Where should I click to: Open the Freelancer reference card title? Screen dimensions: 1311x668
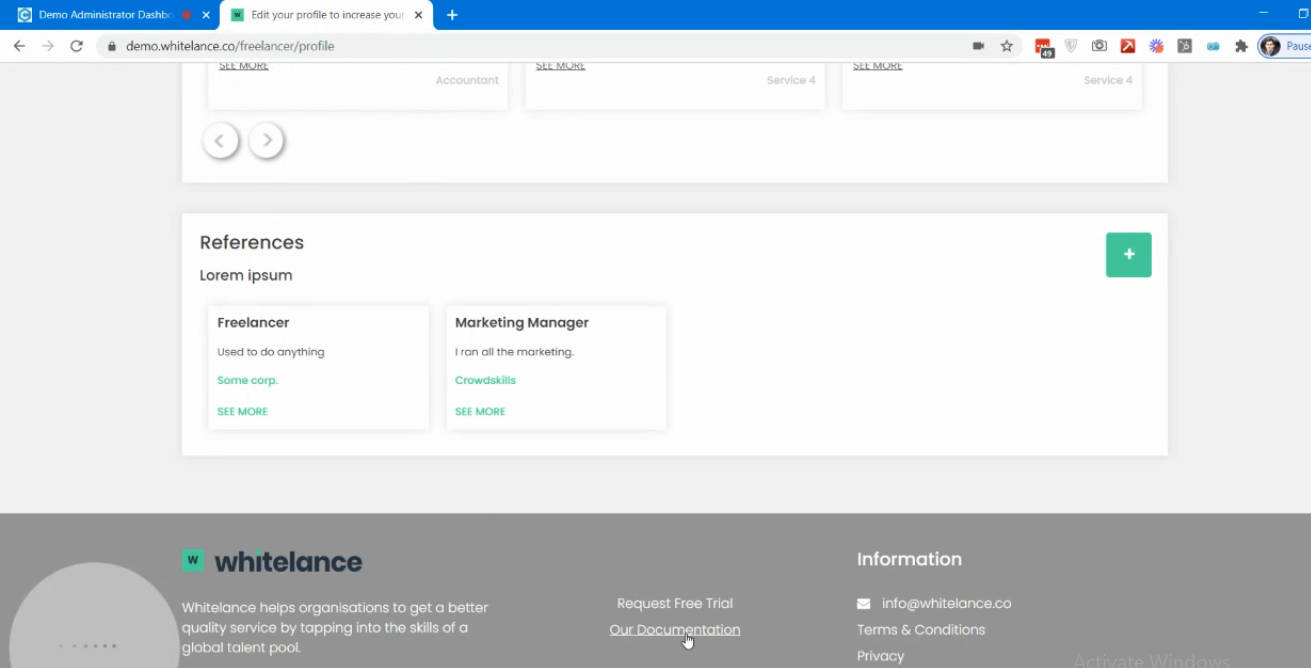point(253,322)
